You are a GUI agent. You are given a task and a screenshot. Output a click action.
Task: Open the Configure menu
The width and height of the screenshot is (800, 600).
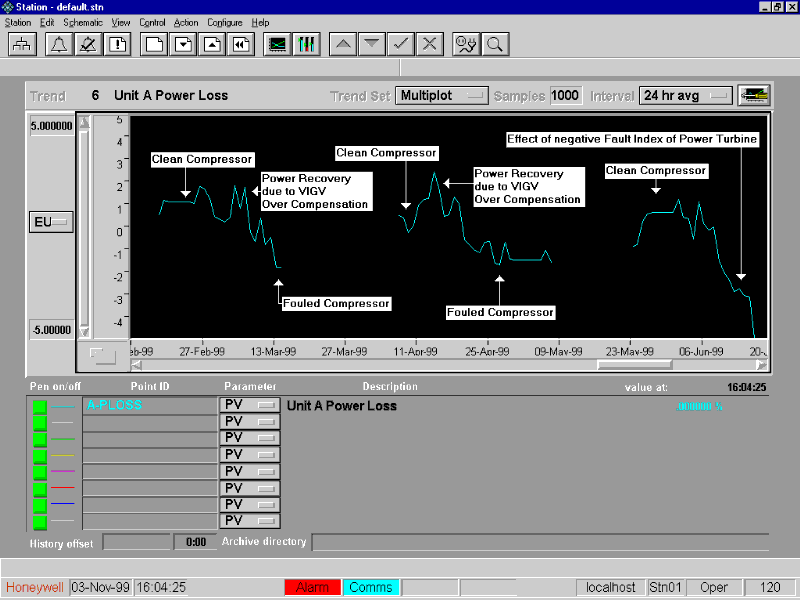[224, 22]
